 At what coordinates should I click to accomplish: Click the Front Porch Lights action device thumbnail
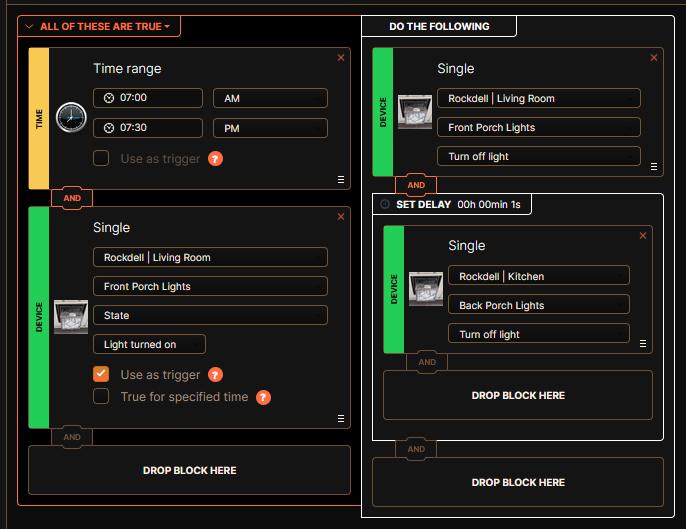[x=415, y=112]
